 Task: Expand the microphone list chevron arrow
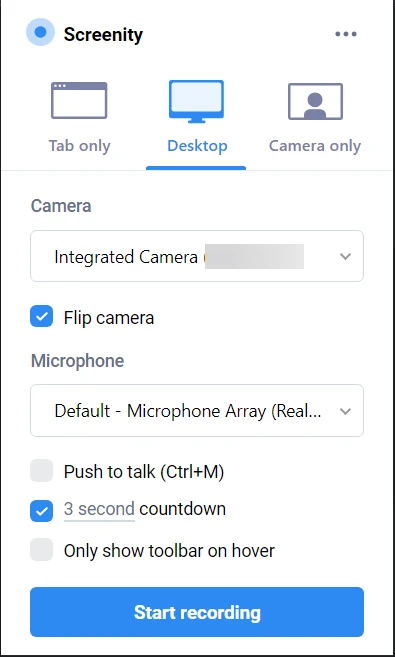[345, 411]
